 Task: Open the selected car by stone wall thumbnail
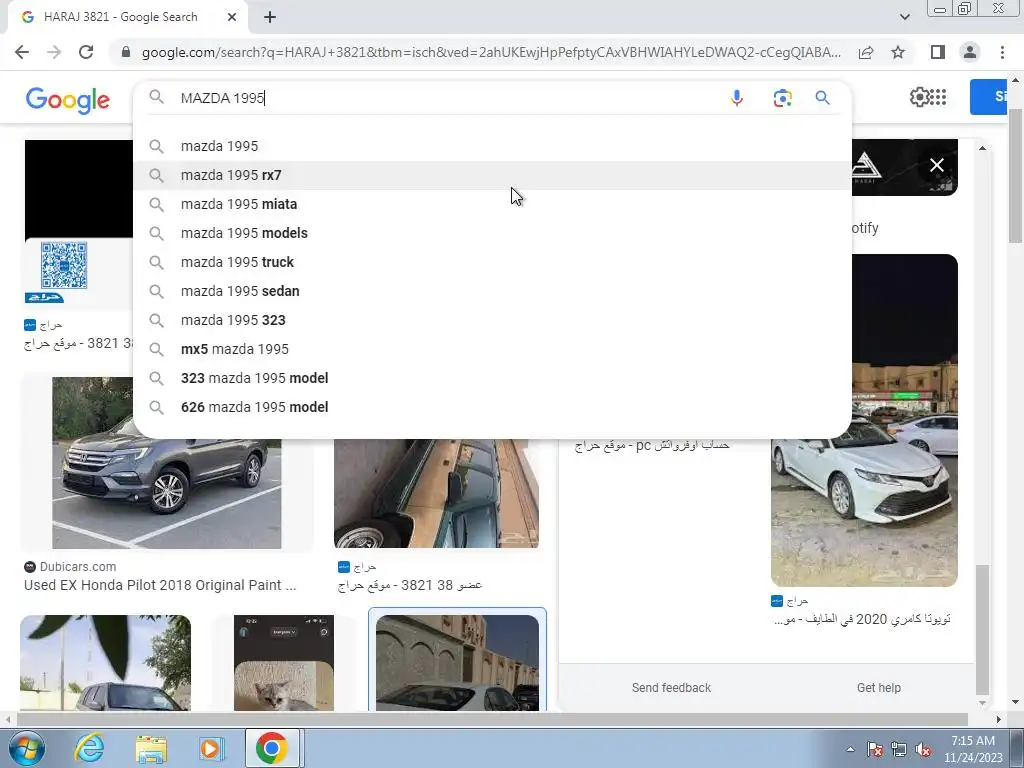[x=457, y=662]
